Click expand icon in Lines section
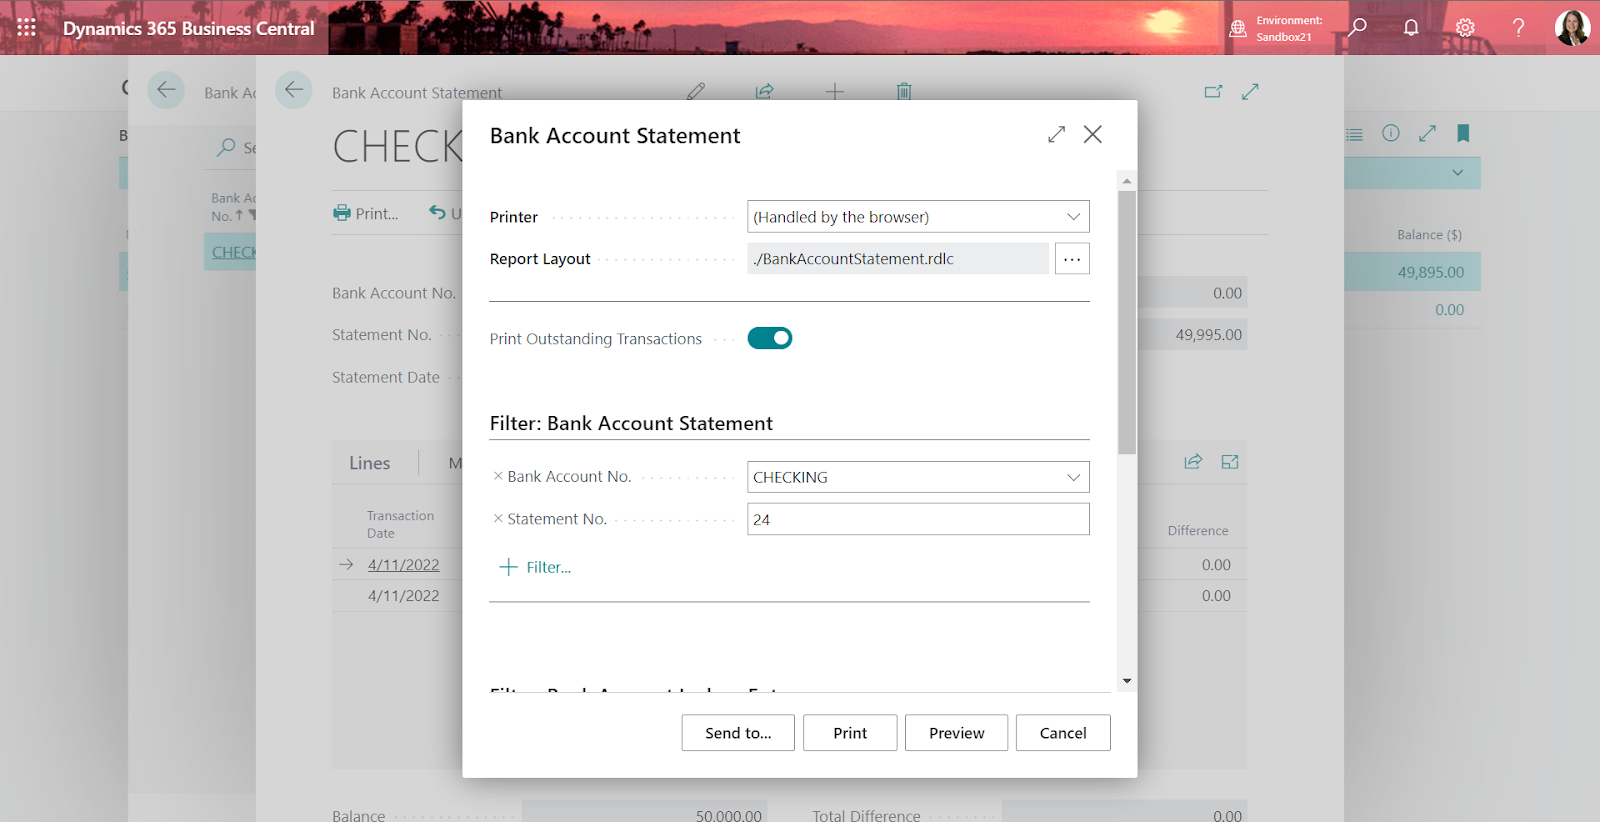Screen dimensions: 1600x822 (x=1230, y=461)
